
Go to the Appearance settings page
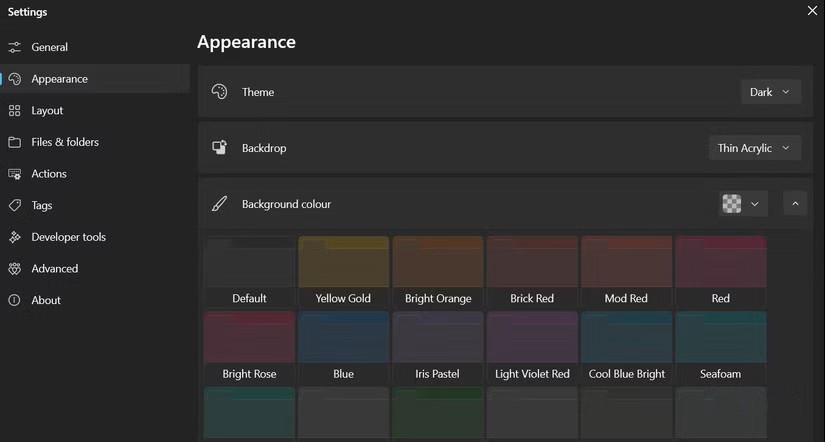(59, 79)
